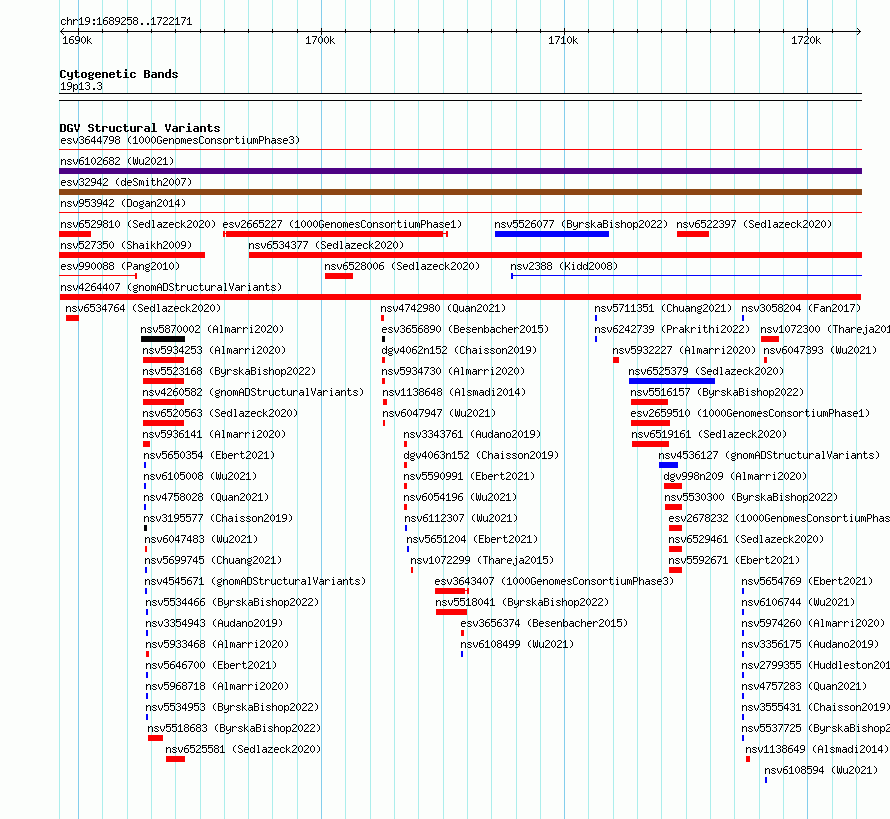Click dgv998n209 (Almarri2020) label
Image resolution: width=890 pixels, height=819 pixels.
point(735,476)
